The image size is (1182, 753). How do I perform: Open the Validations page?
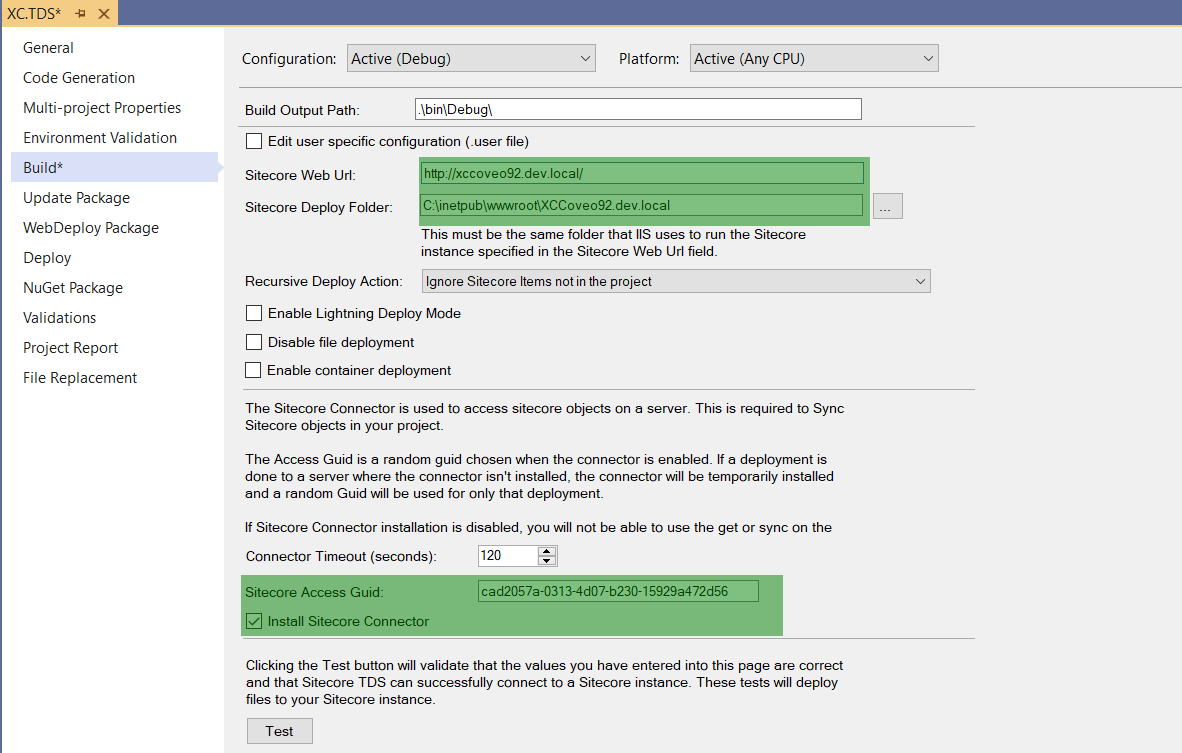click(60, 318)
